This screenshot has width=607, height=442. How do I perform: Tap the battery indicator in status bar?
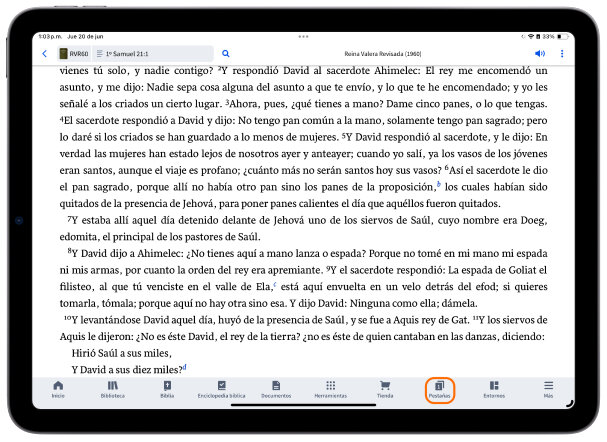562,36
